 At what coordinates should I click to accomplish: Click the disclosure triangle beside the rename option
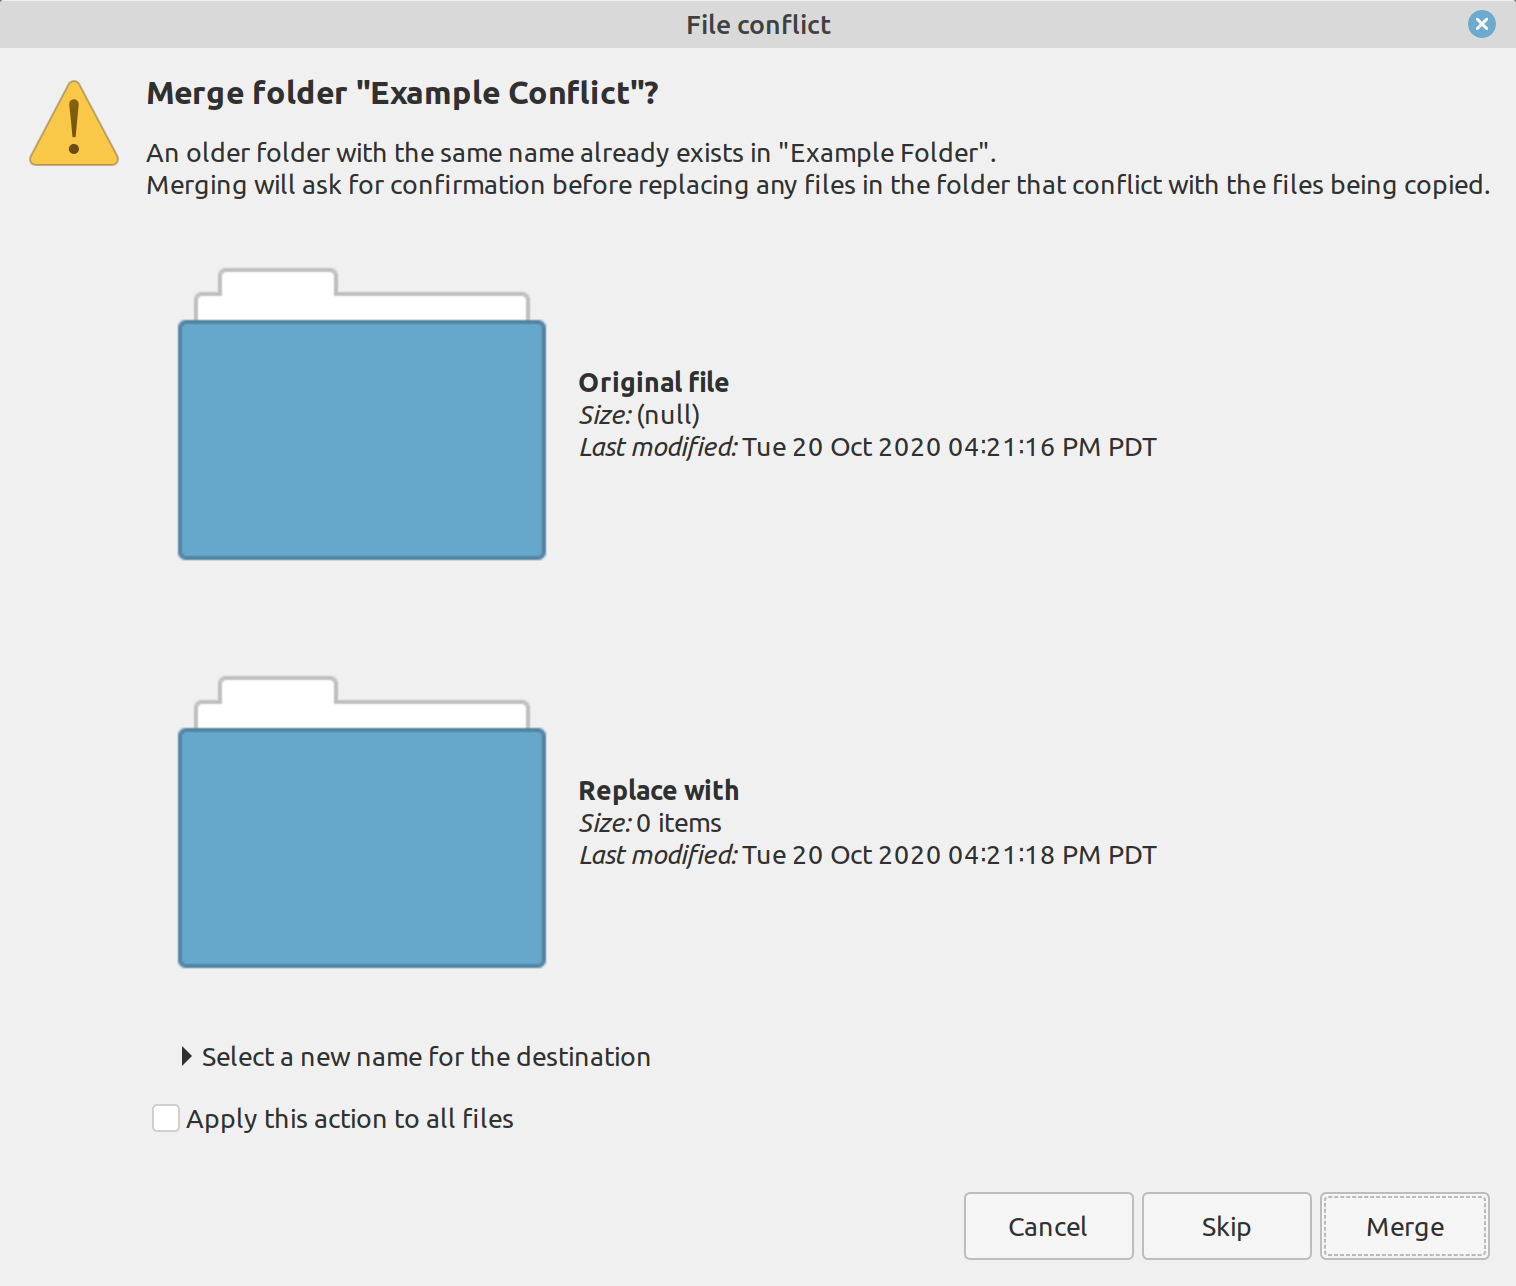pyautogui.click(x=187, y=1056)
